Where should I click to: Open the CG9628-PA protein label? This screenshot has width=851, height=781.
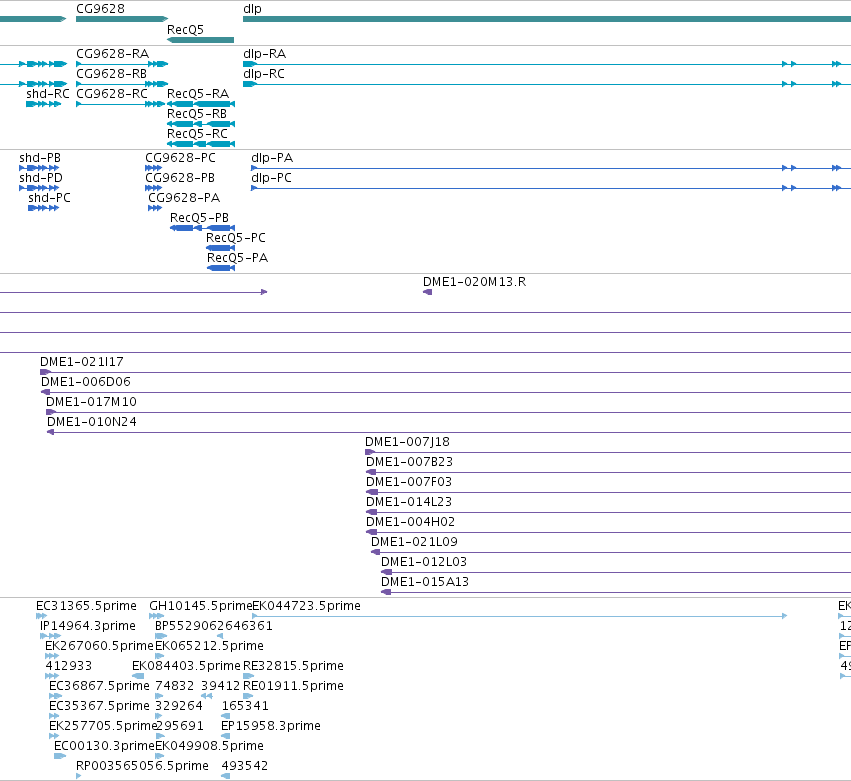point(184,198)
